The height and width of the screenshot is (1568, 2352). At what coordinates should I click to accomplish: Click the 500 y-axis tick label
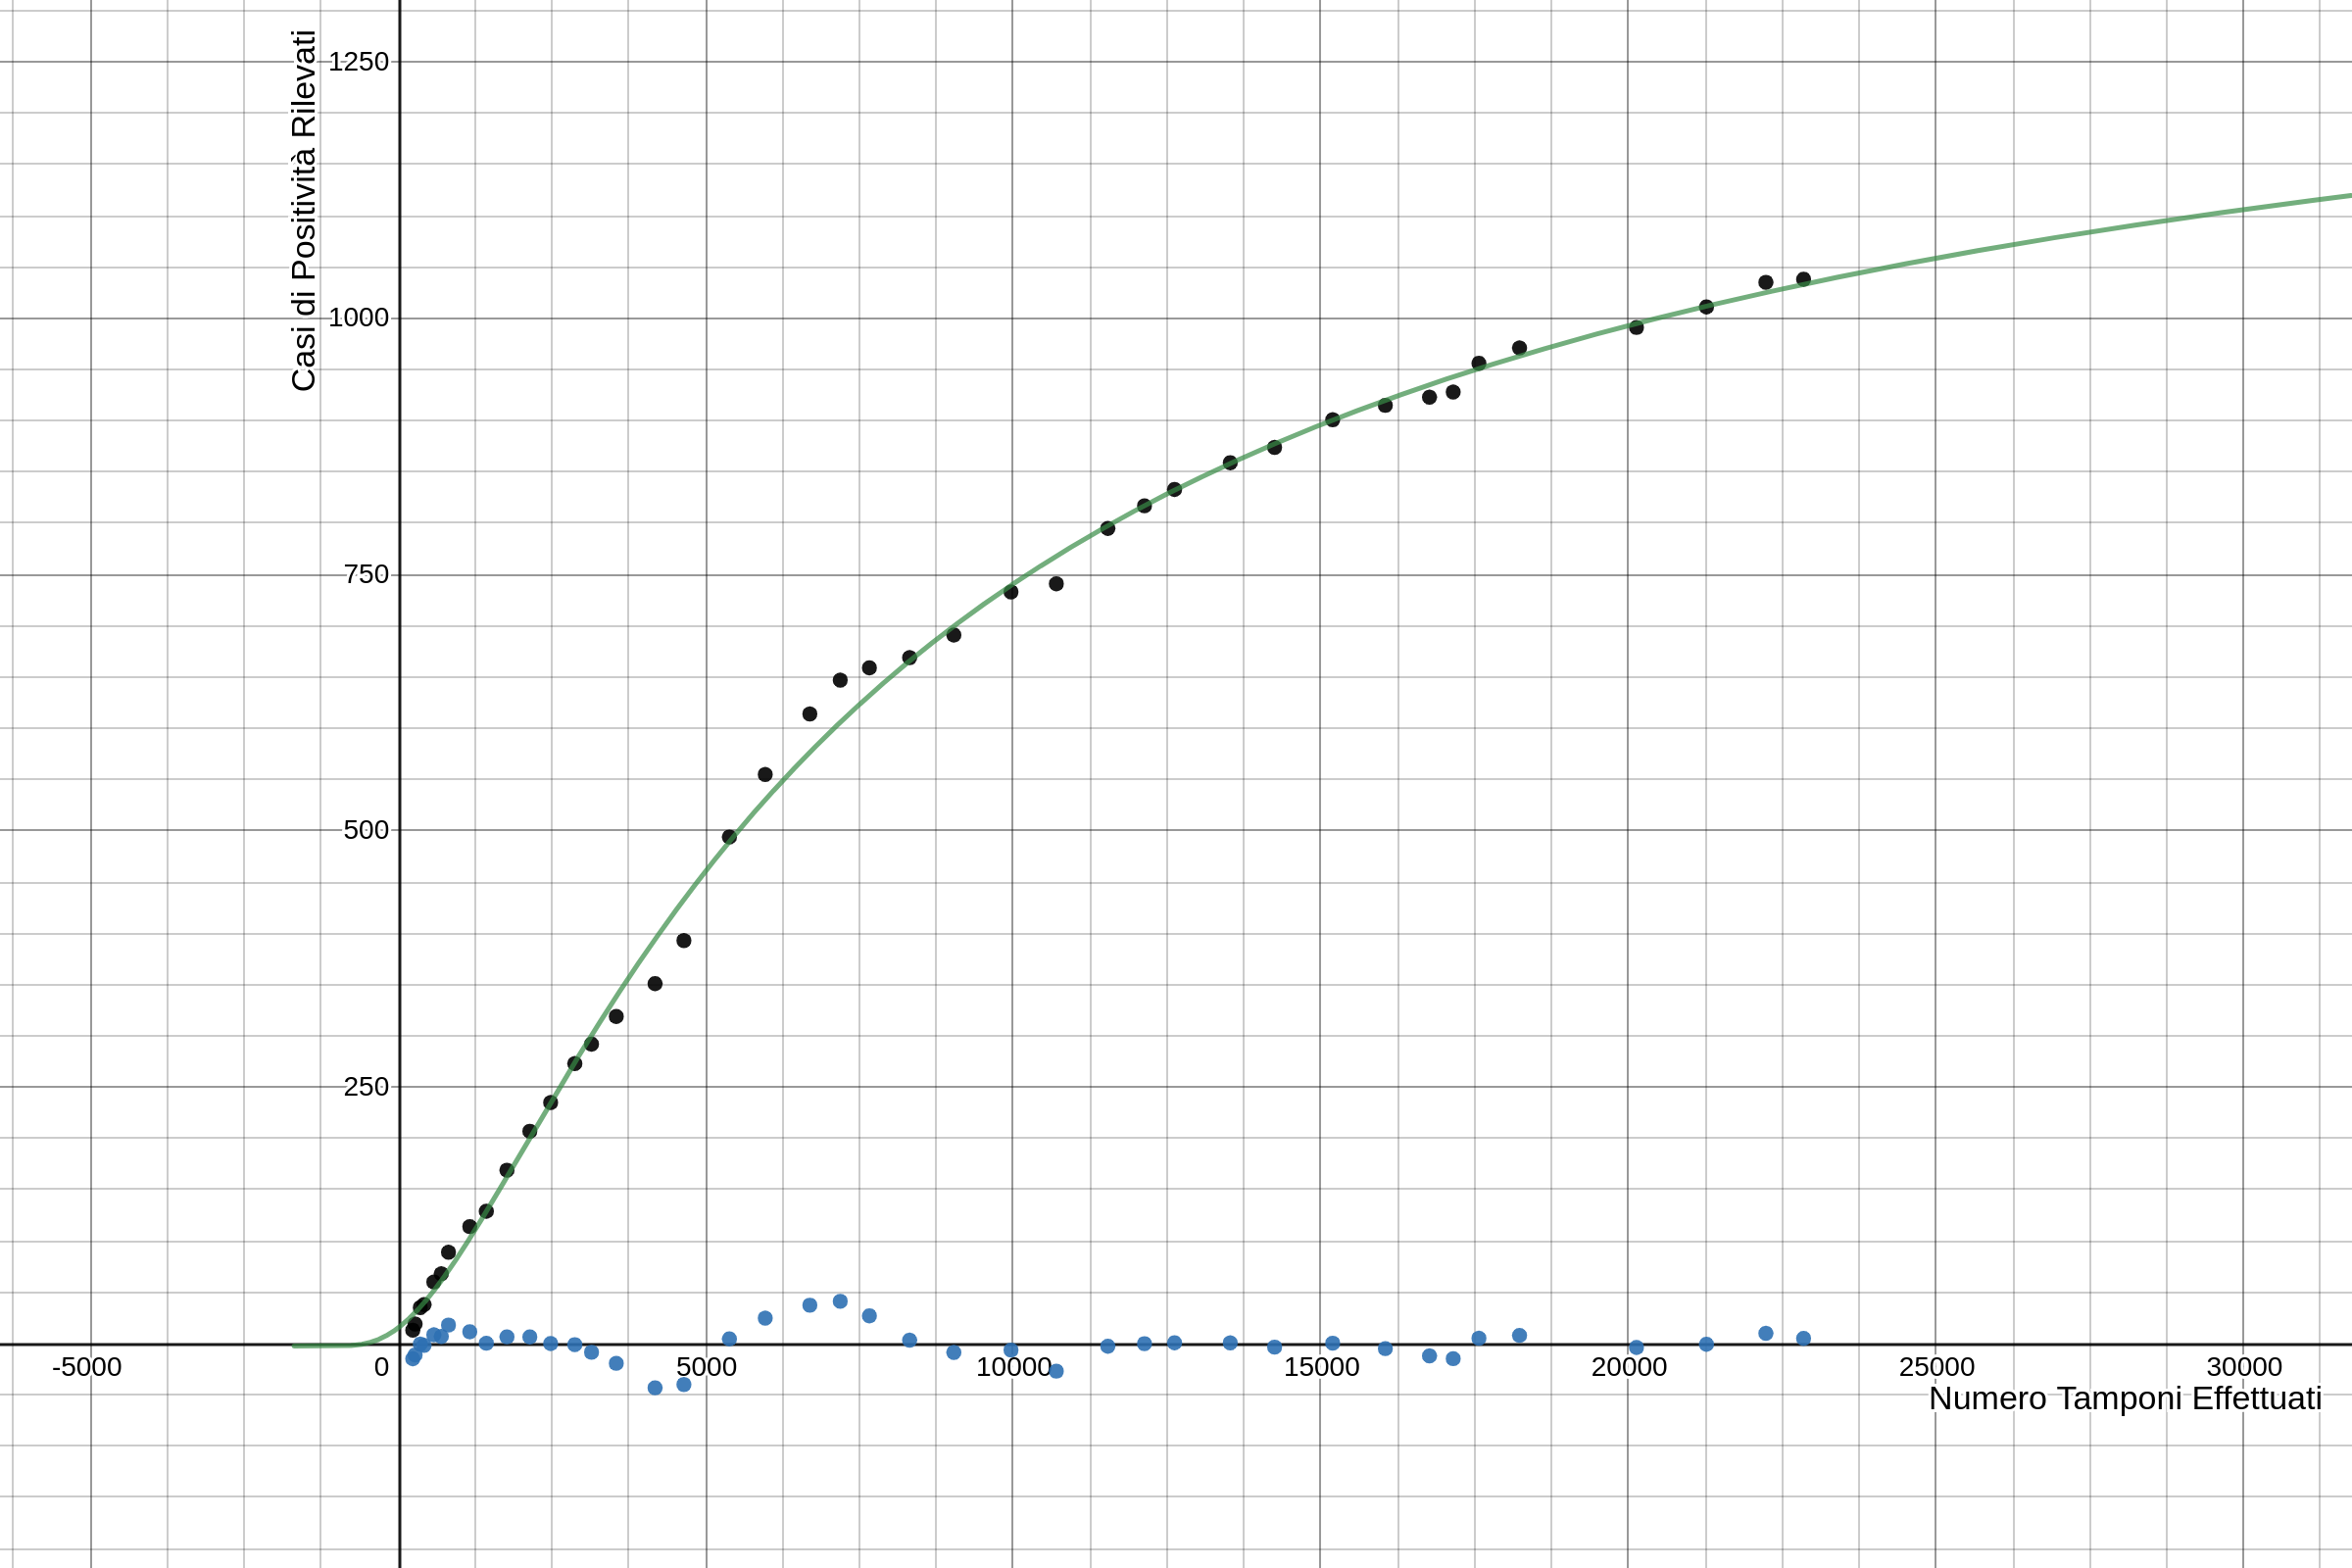(366, 830)
